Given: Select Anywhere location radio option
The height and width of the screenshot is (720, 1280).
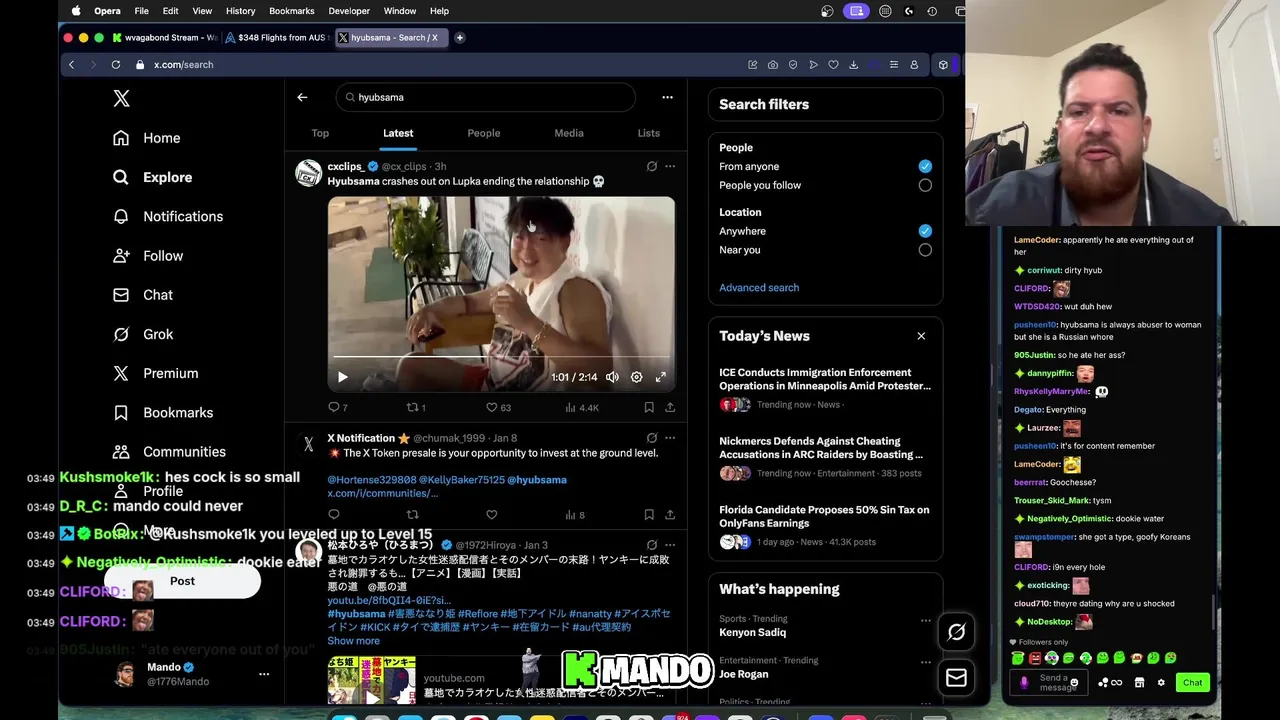Looking at the screenshot, I should pyautogui.click(x=925, y=231).
